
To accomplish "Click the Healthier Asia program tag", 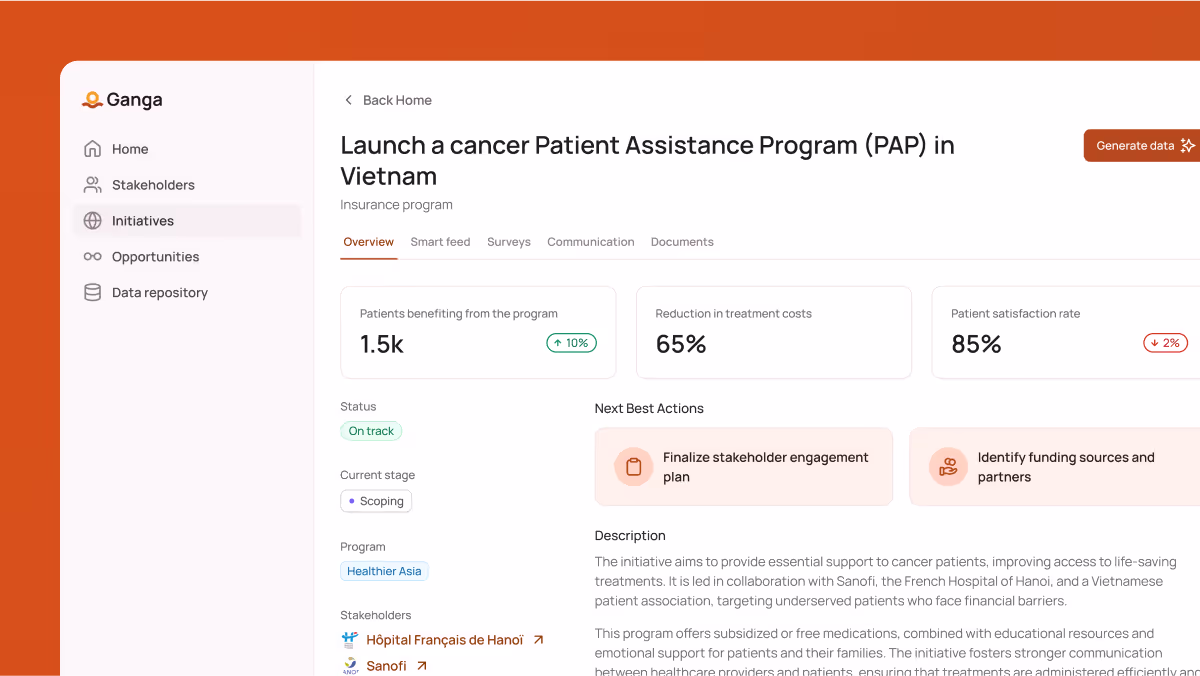I will 384,571.
